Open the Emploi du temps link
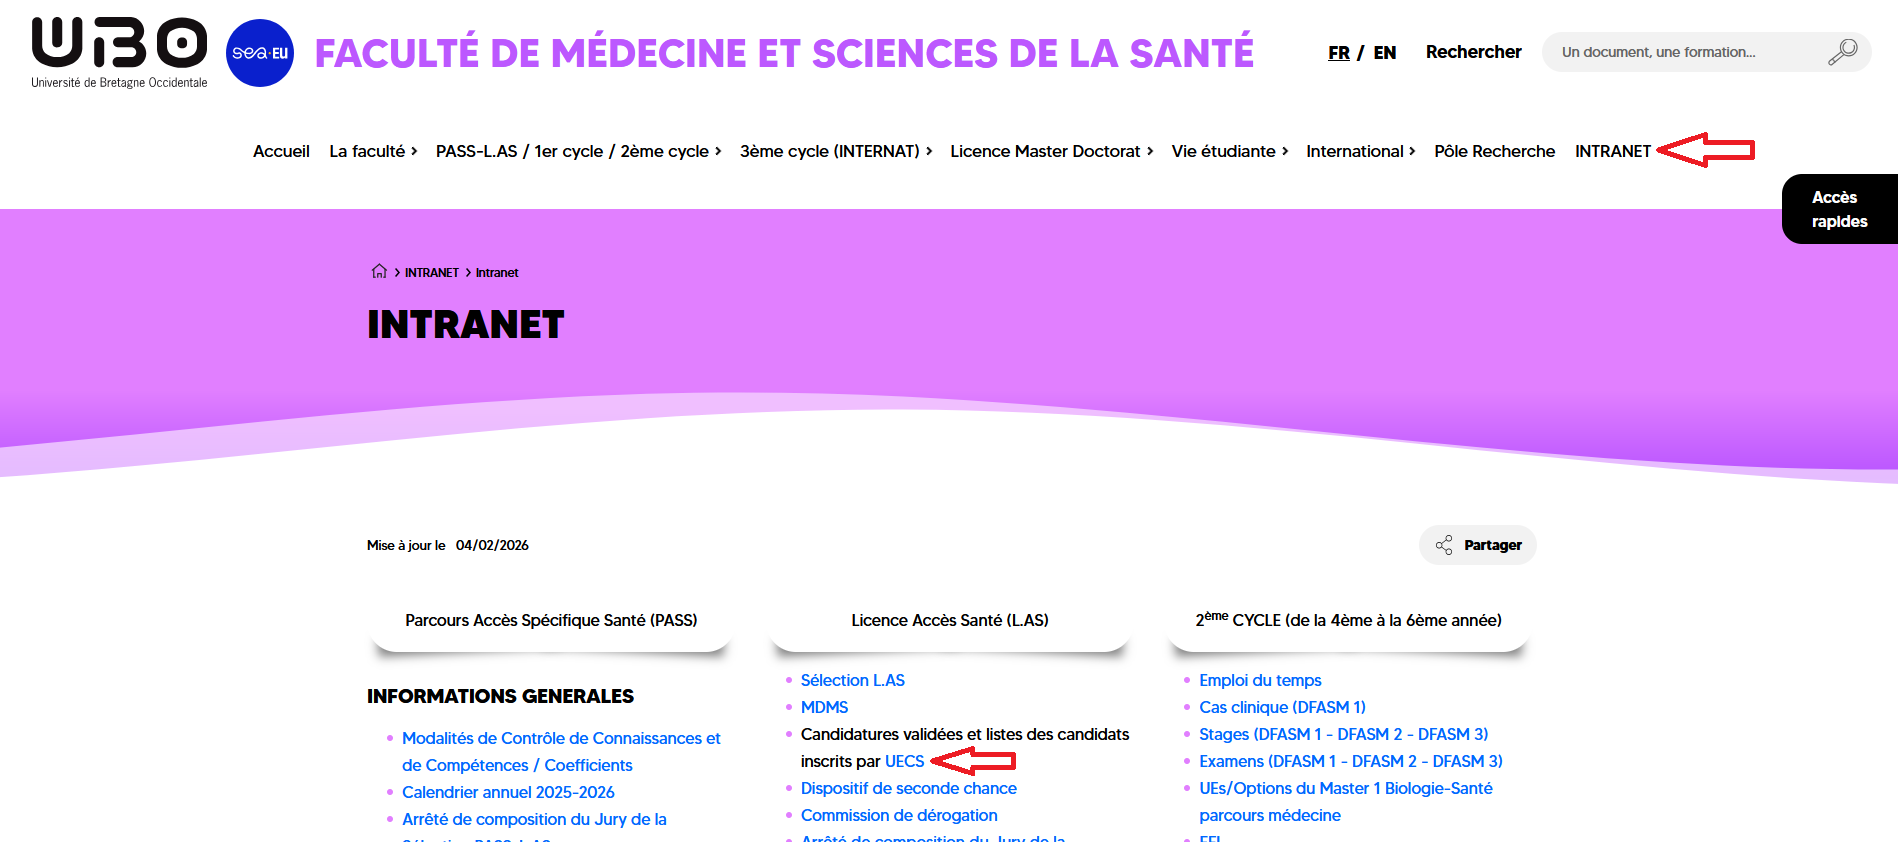The width and height of the screenshot is (1898, 842). tap(1260, 680)
